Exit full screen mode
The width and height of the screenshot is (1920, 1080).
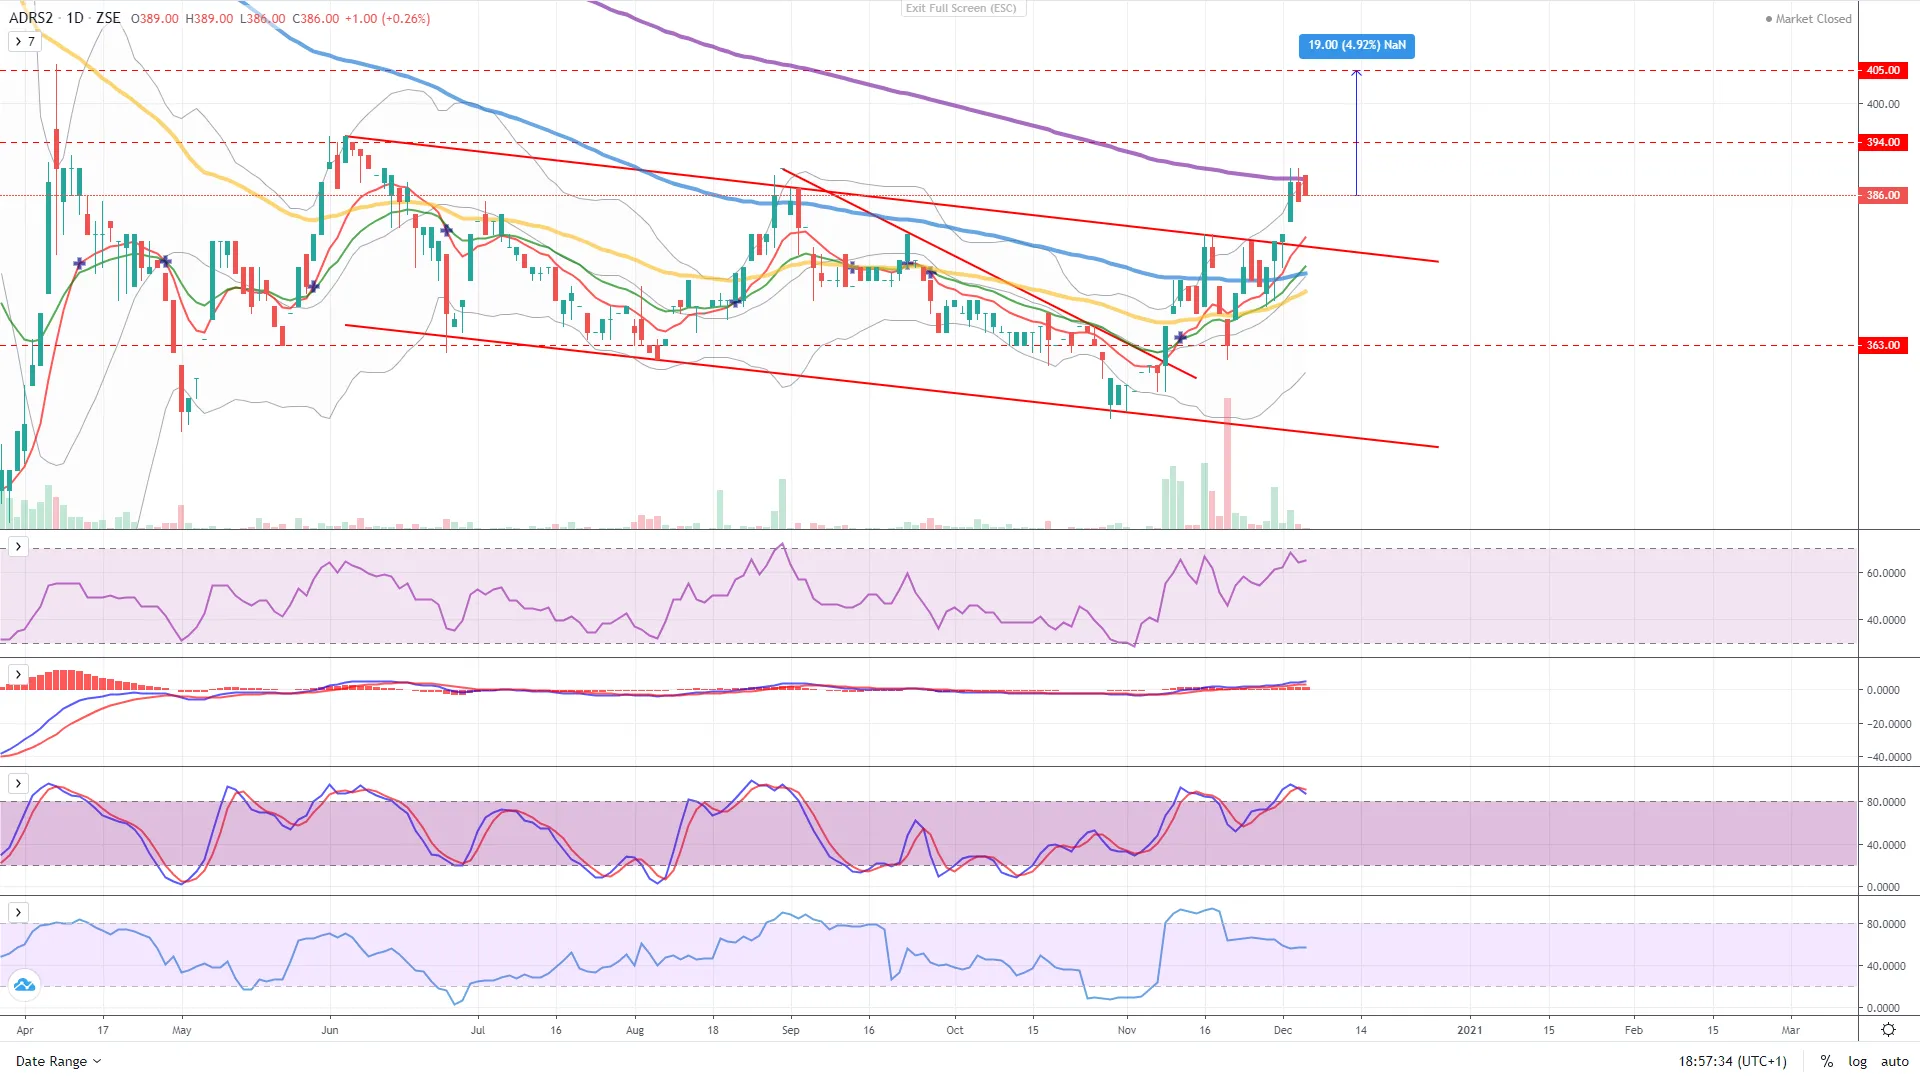point(961,8)
